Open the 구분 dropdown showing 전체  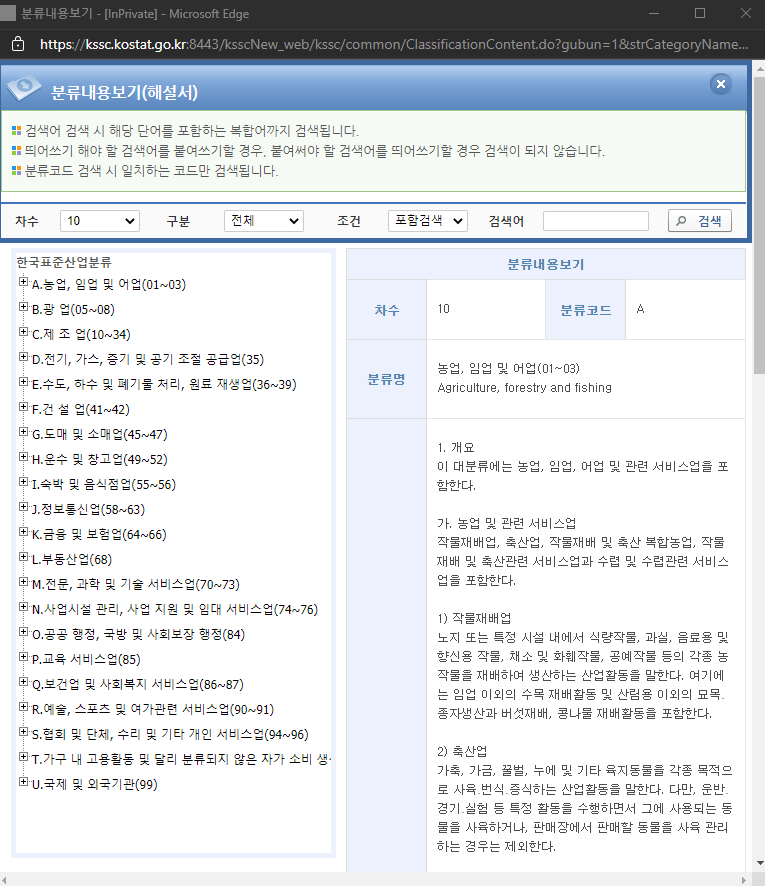(x=264, y=220)
